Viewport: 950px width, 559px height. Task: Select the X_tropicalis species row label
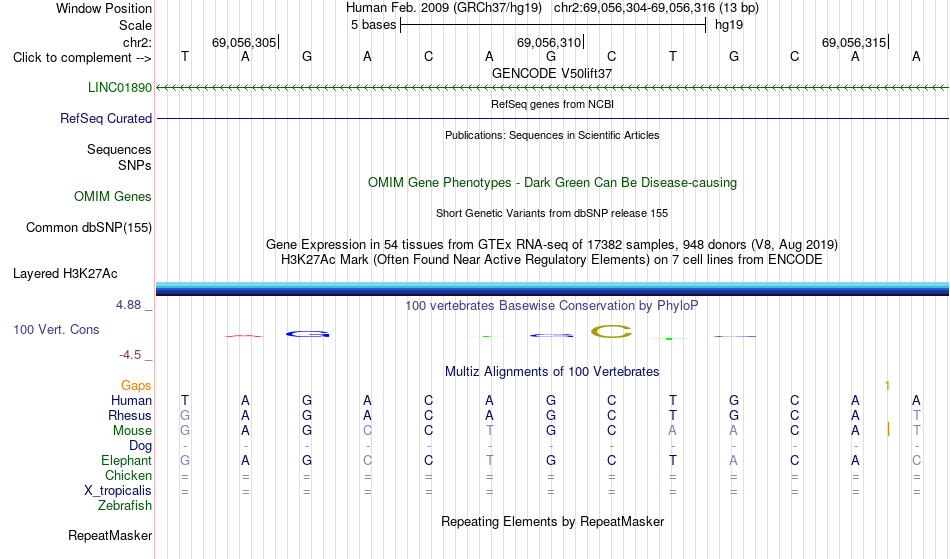(118, 491)
